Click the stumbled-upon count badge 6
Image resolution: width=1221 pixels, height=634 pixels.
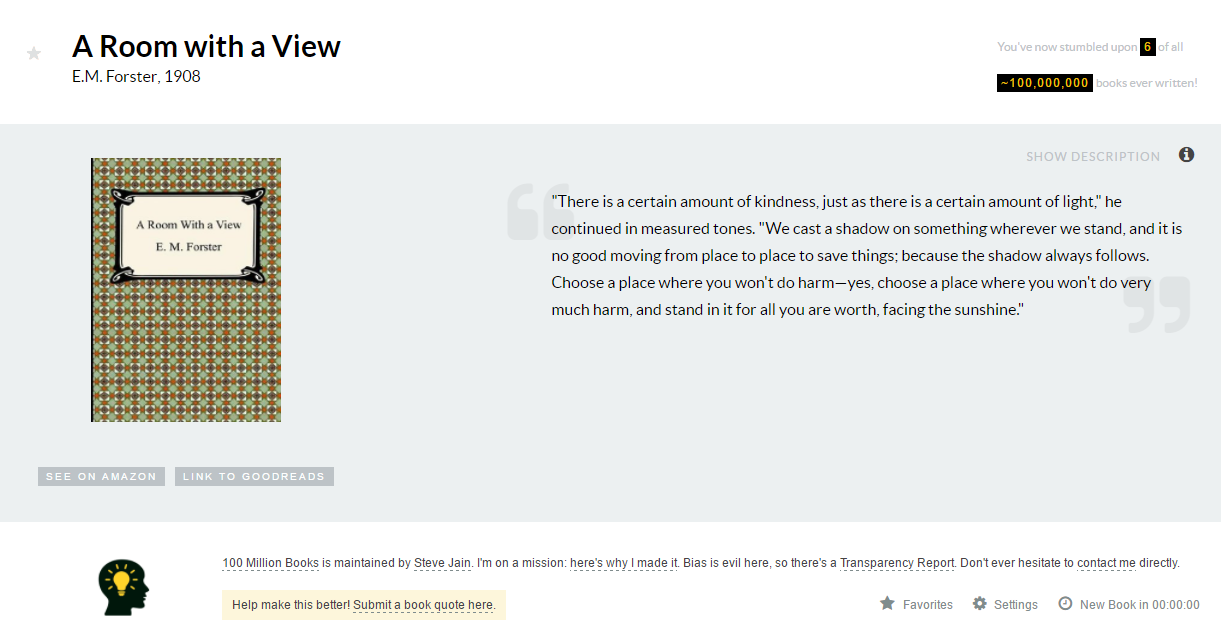click(x=1148, y=47)
